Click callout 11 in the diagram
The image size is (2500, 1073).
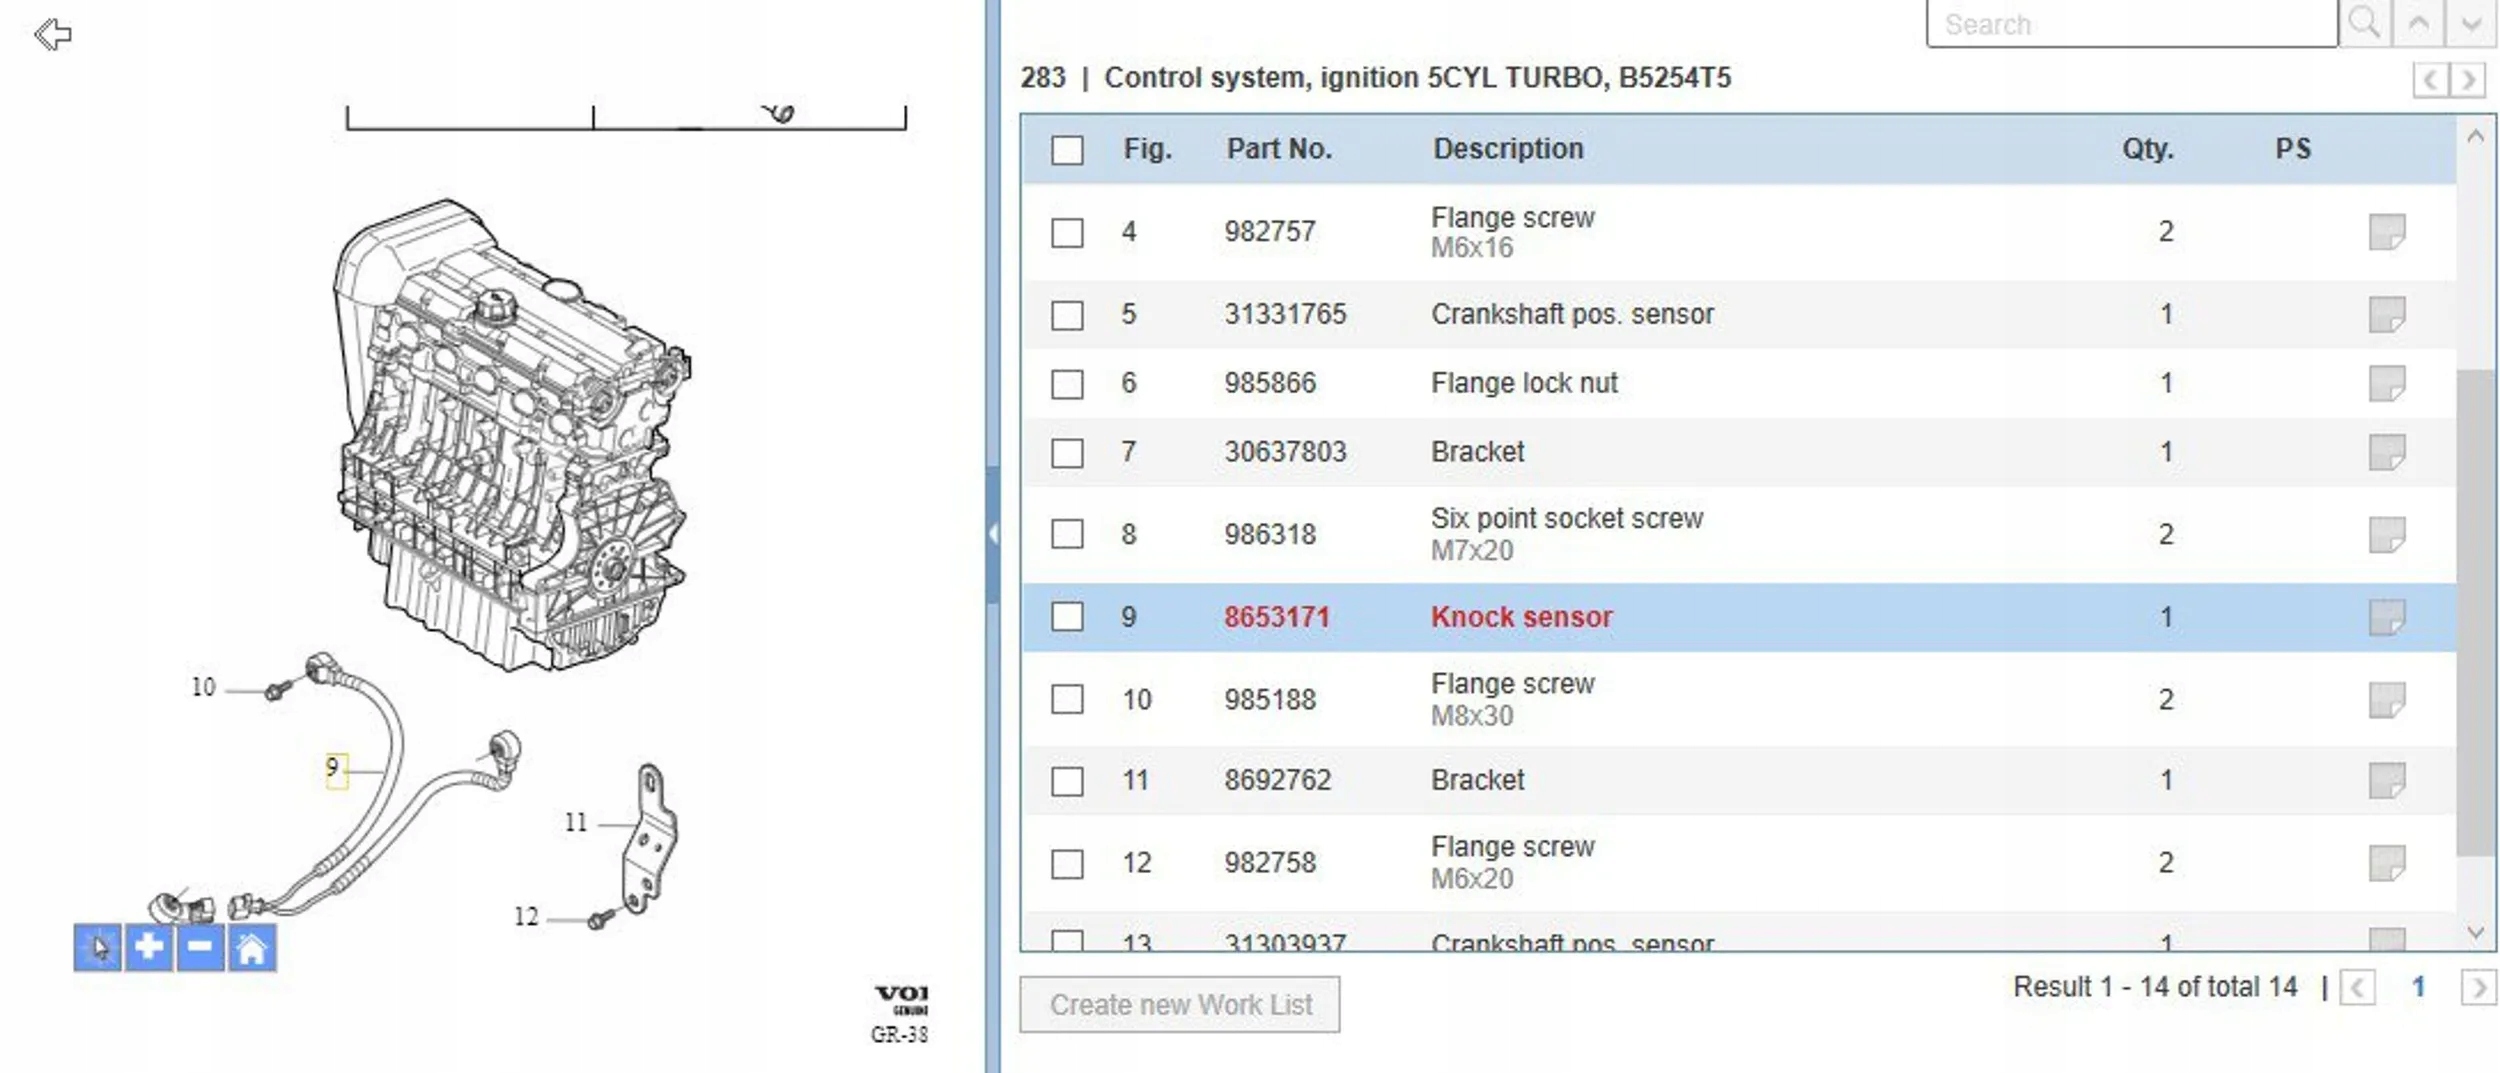(576, 822)
